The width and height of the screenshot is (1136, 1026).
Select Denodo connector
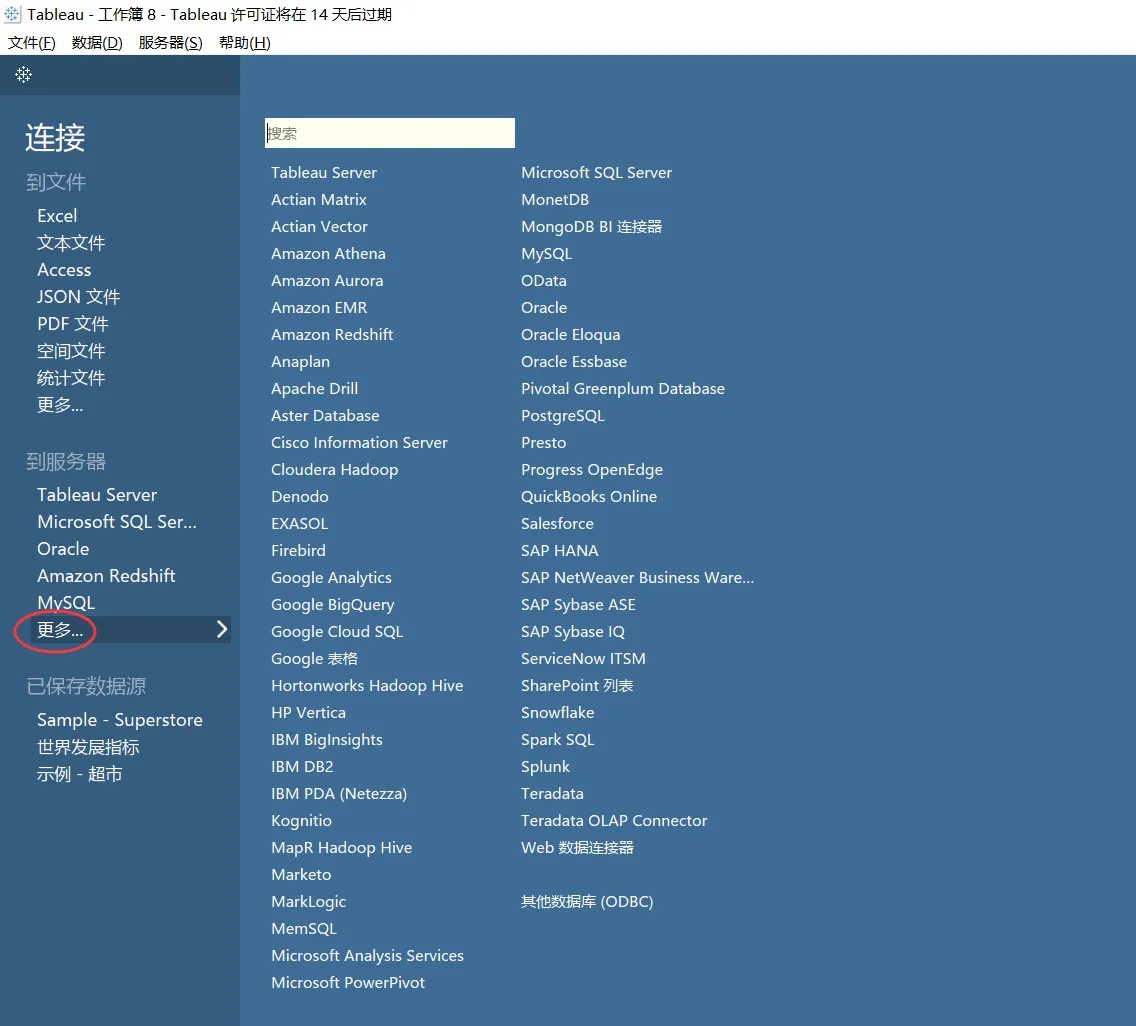coord(300,496)
